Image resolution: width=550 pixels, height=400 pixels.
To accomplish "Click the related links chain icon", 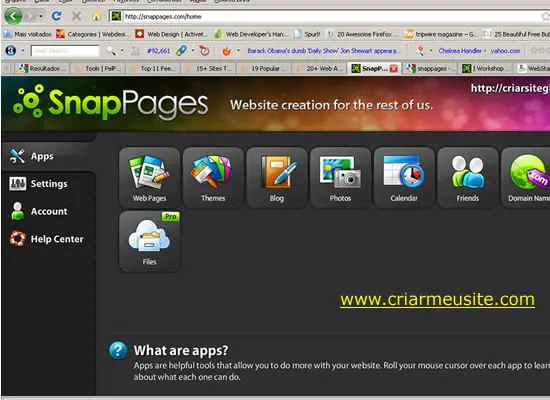I will [x=181, y=51].
